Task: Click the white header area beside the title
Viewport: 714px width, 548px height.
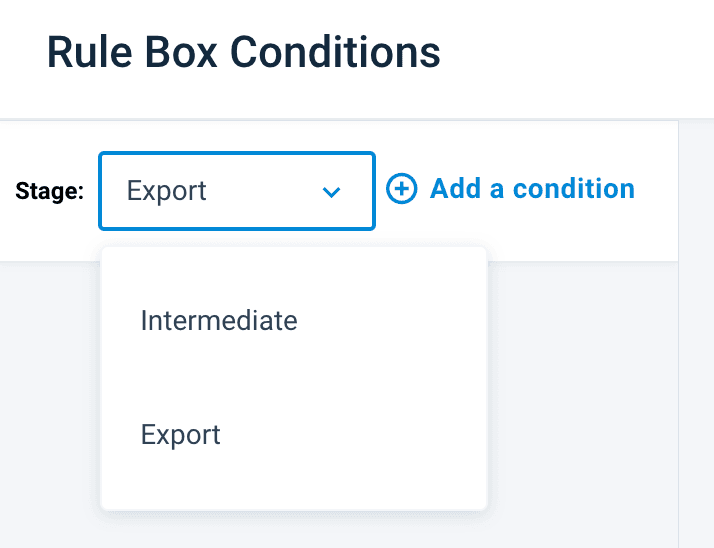Action: pyautogui.click(x=580, y=55)
